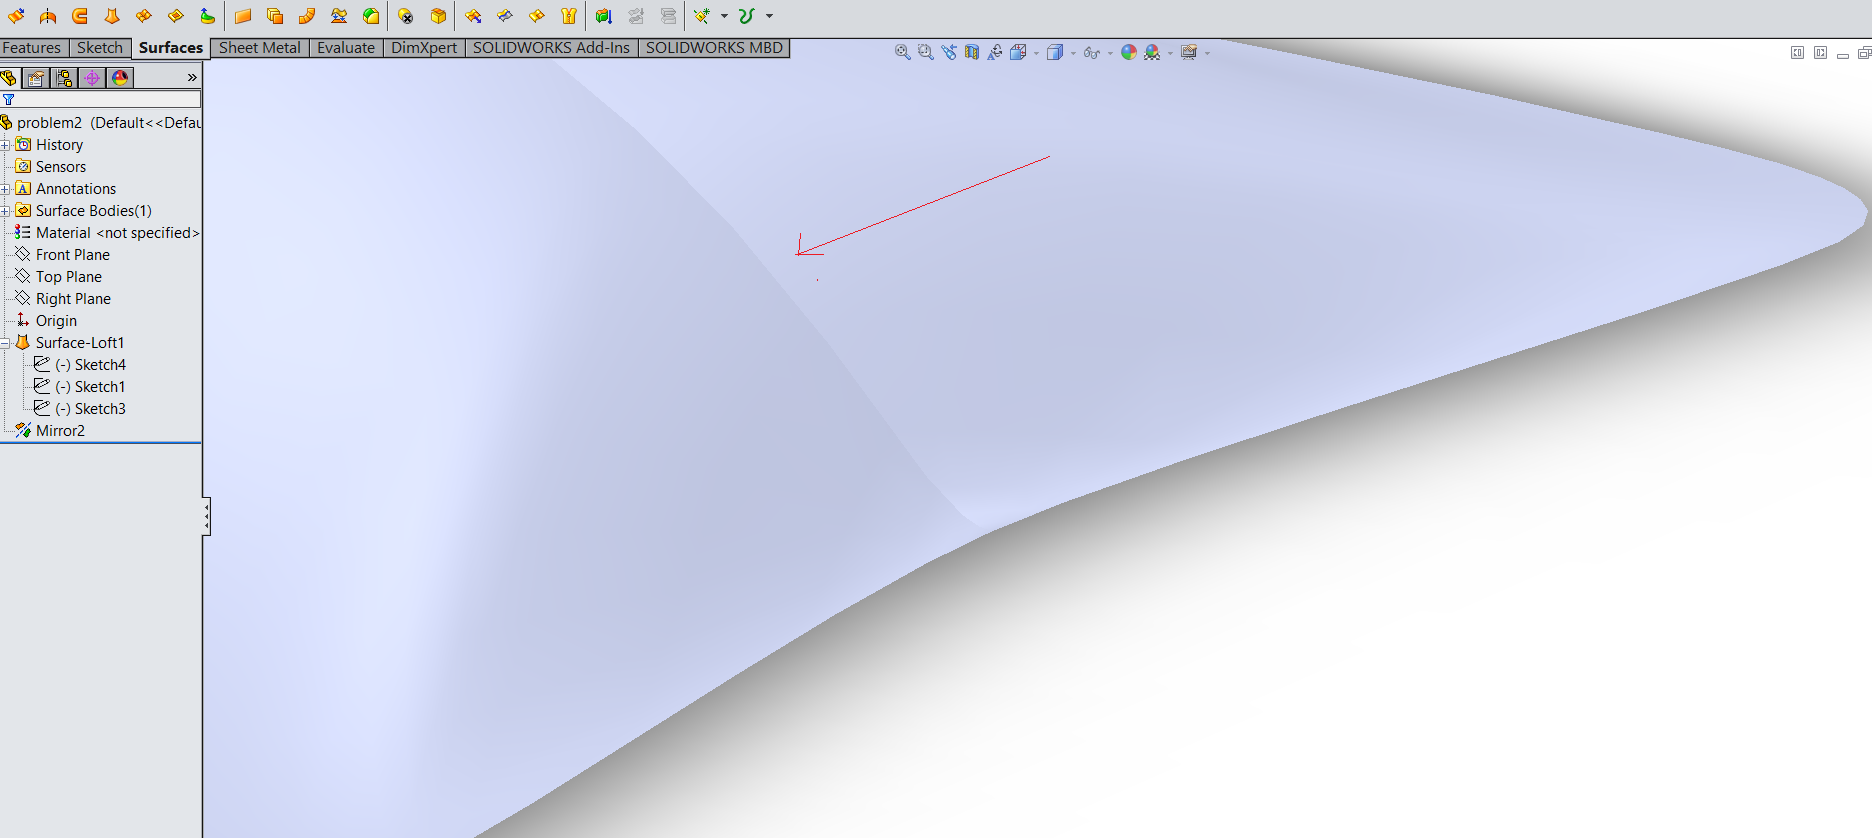The height and width of the screenshot is (838, 1872).
Task: Select the Surface Flatten tool
Action: click(339, 16)
